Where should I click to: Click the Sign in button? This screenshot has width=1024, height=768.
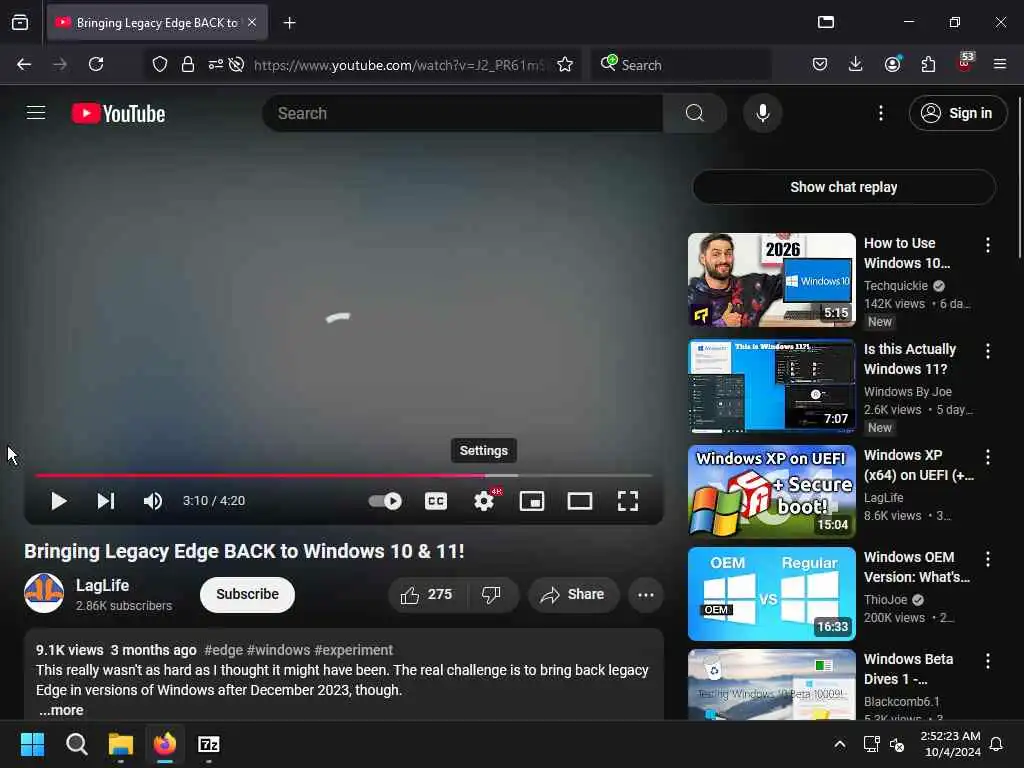coord(957,113)
